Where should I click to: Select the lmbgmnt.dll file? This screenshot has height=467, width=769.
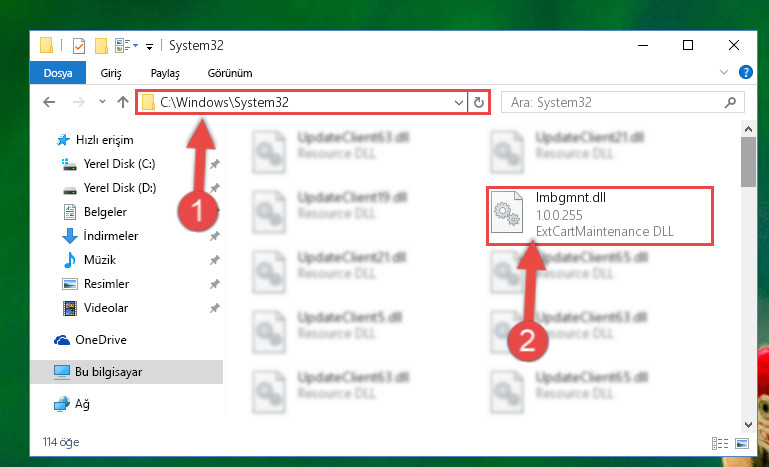pos(599,216)
